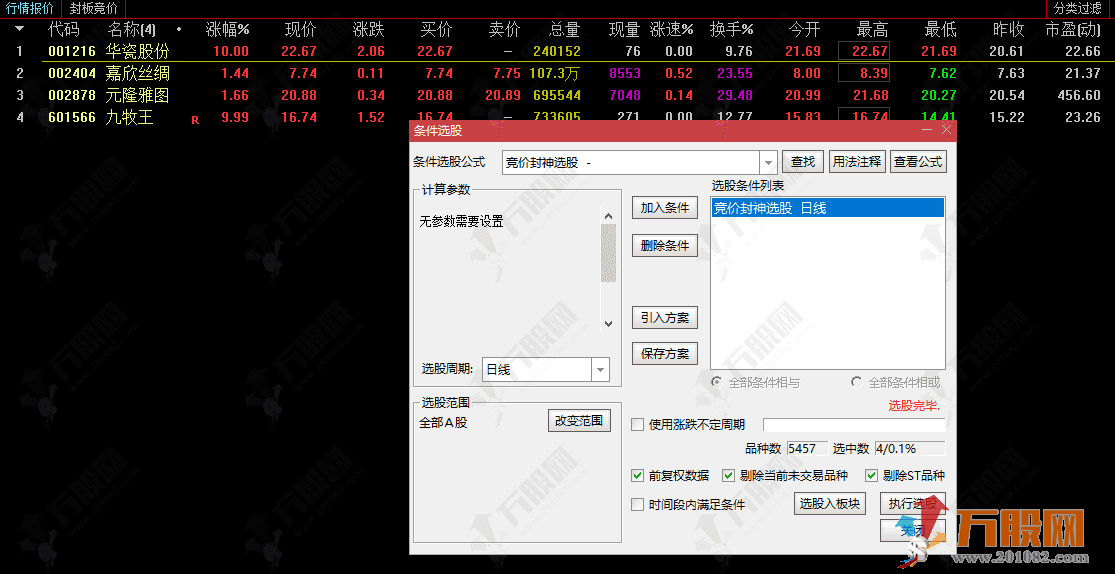Select stock row 元隆雅图
Viewport: 1115px width, 574px height.
pos(558,95)
